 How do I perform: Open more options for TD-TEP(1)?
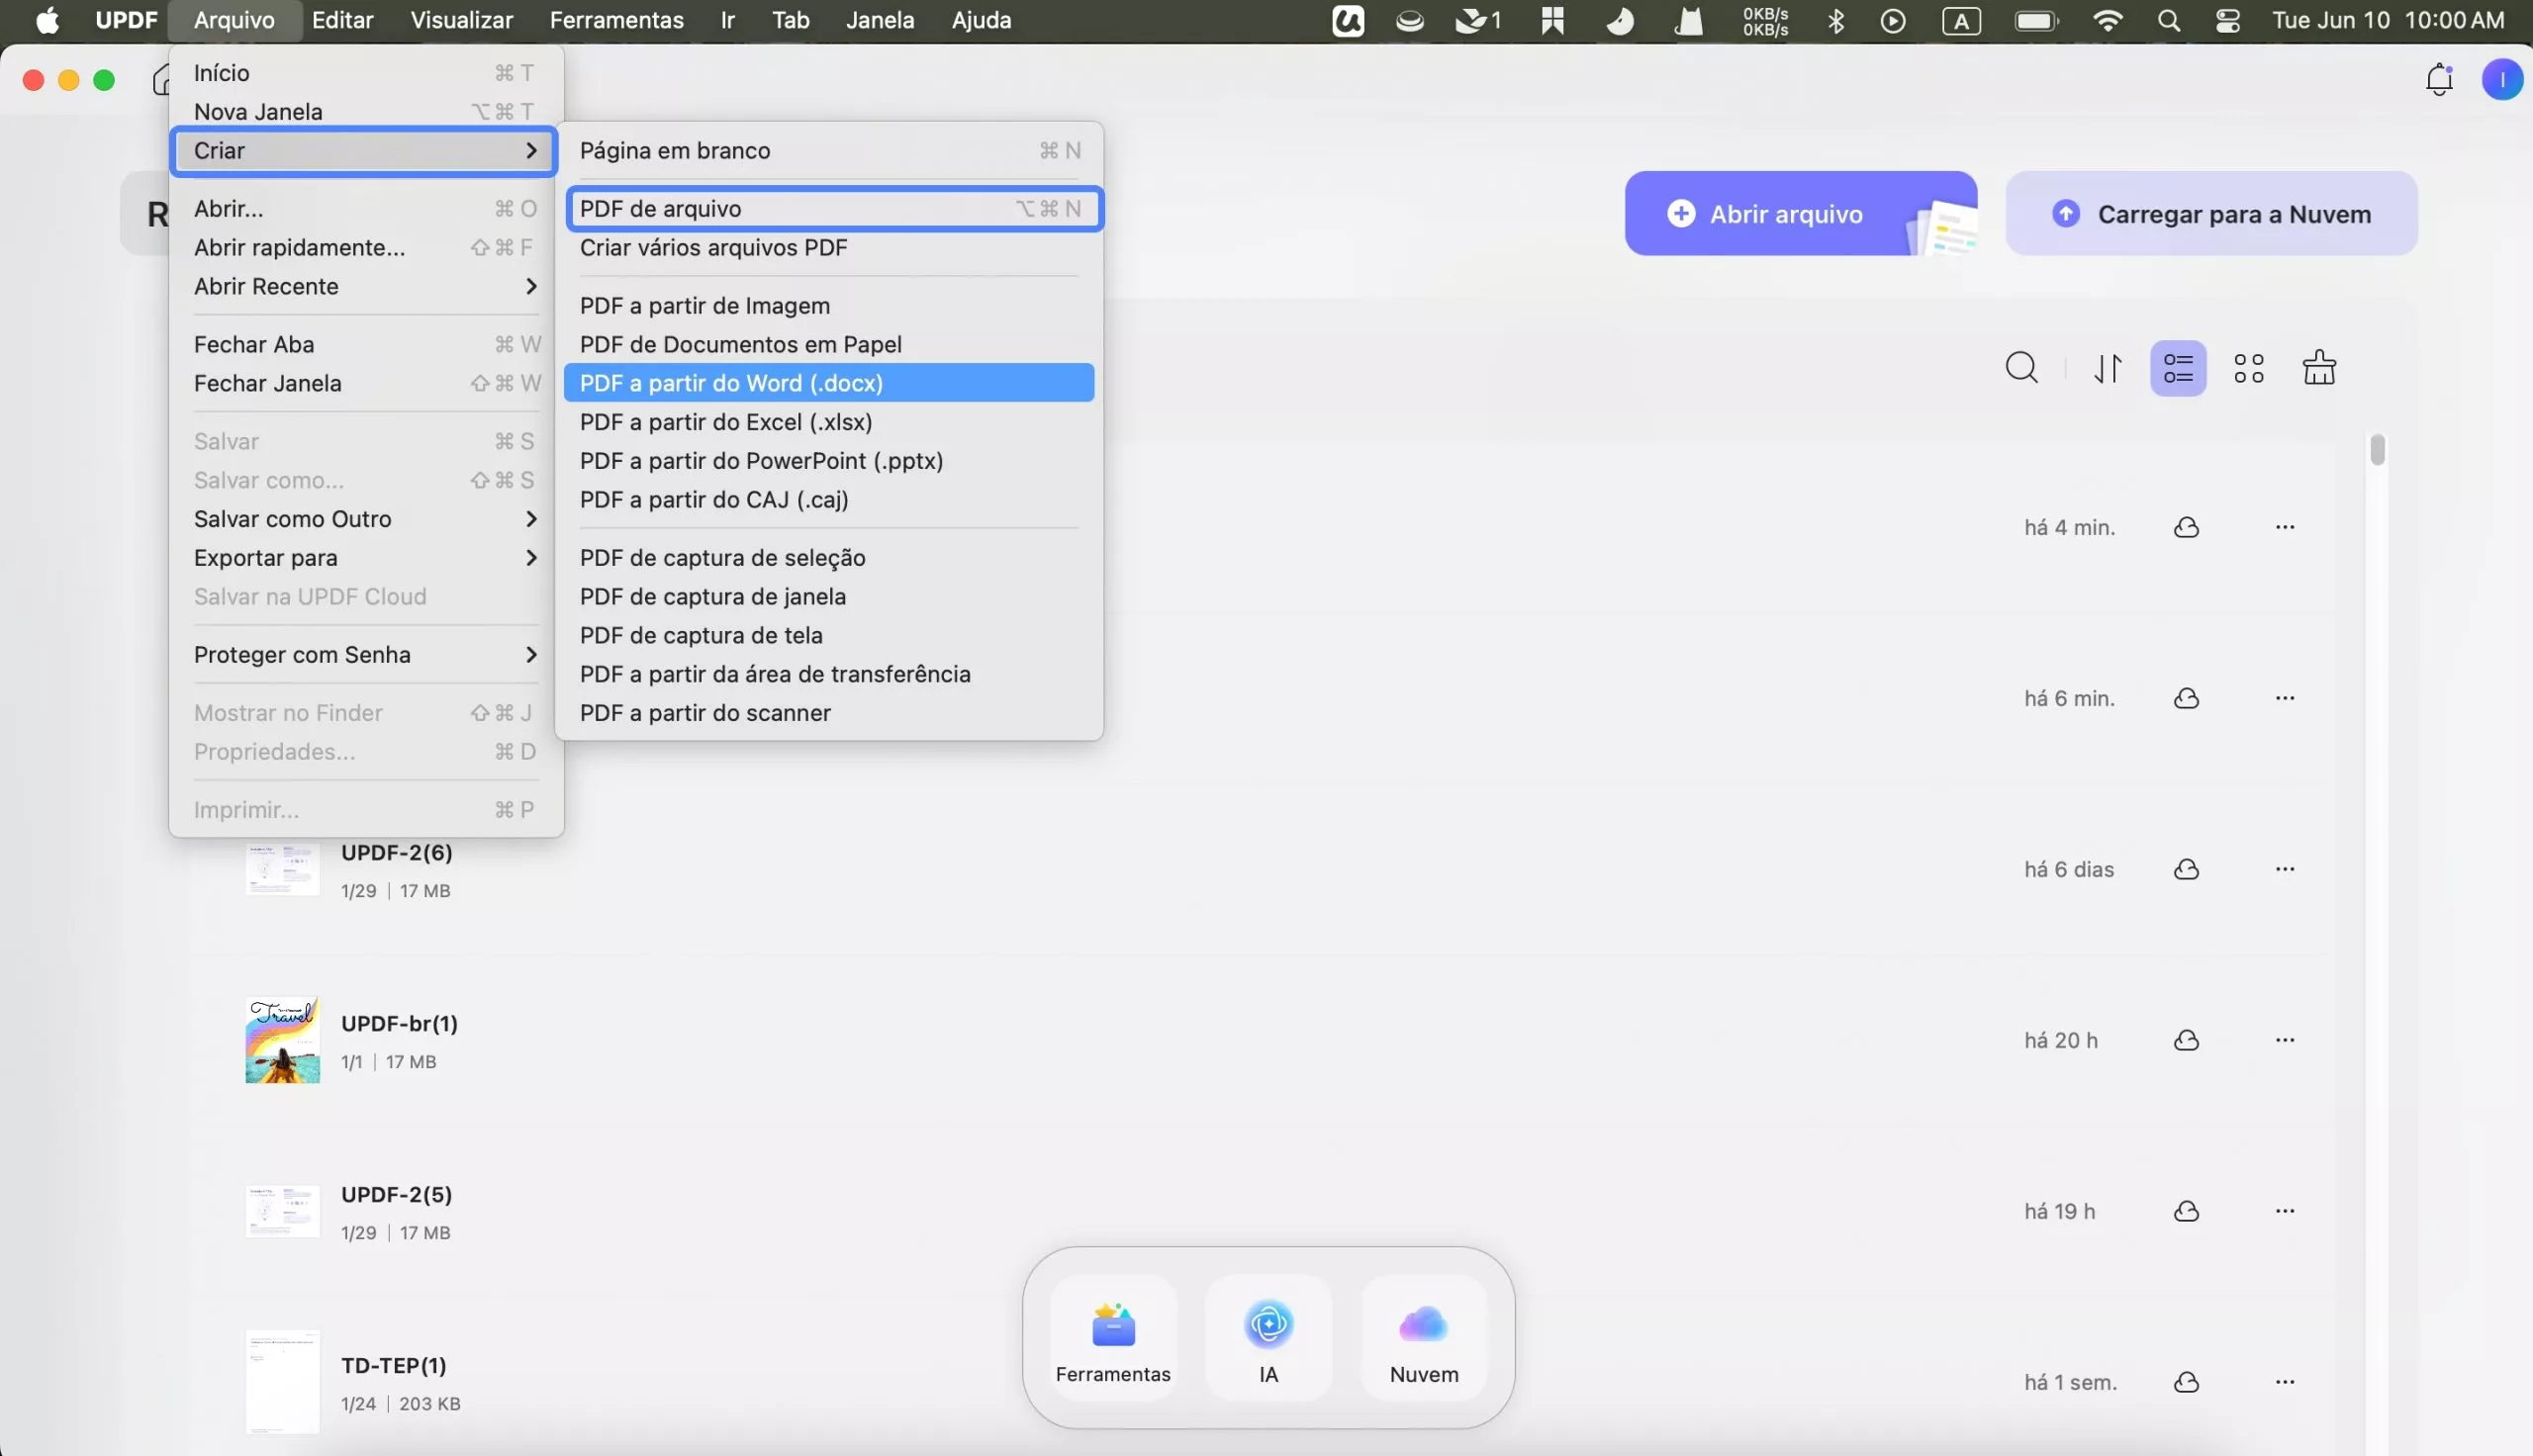click(2285, 1382)
